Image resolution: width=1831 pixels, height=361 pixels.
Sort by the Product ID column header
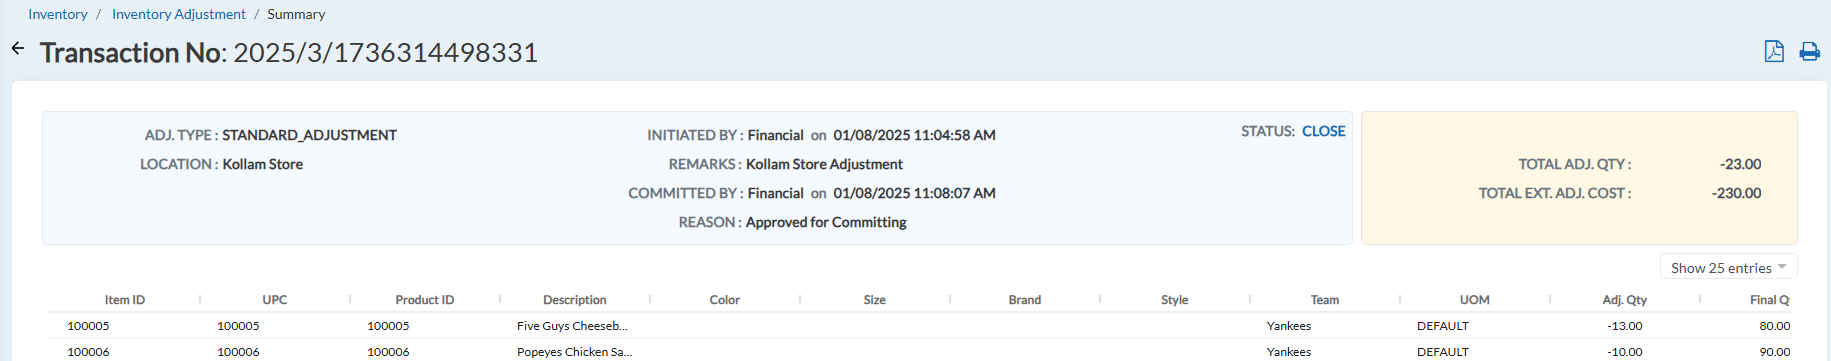[x=425, y=299]
